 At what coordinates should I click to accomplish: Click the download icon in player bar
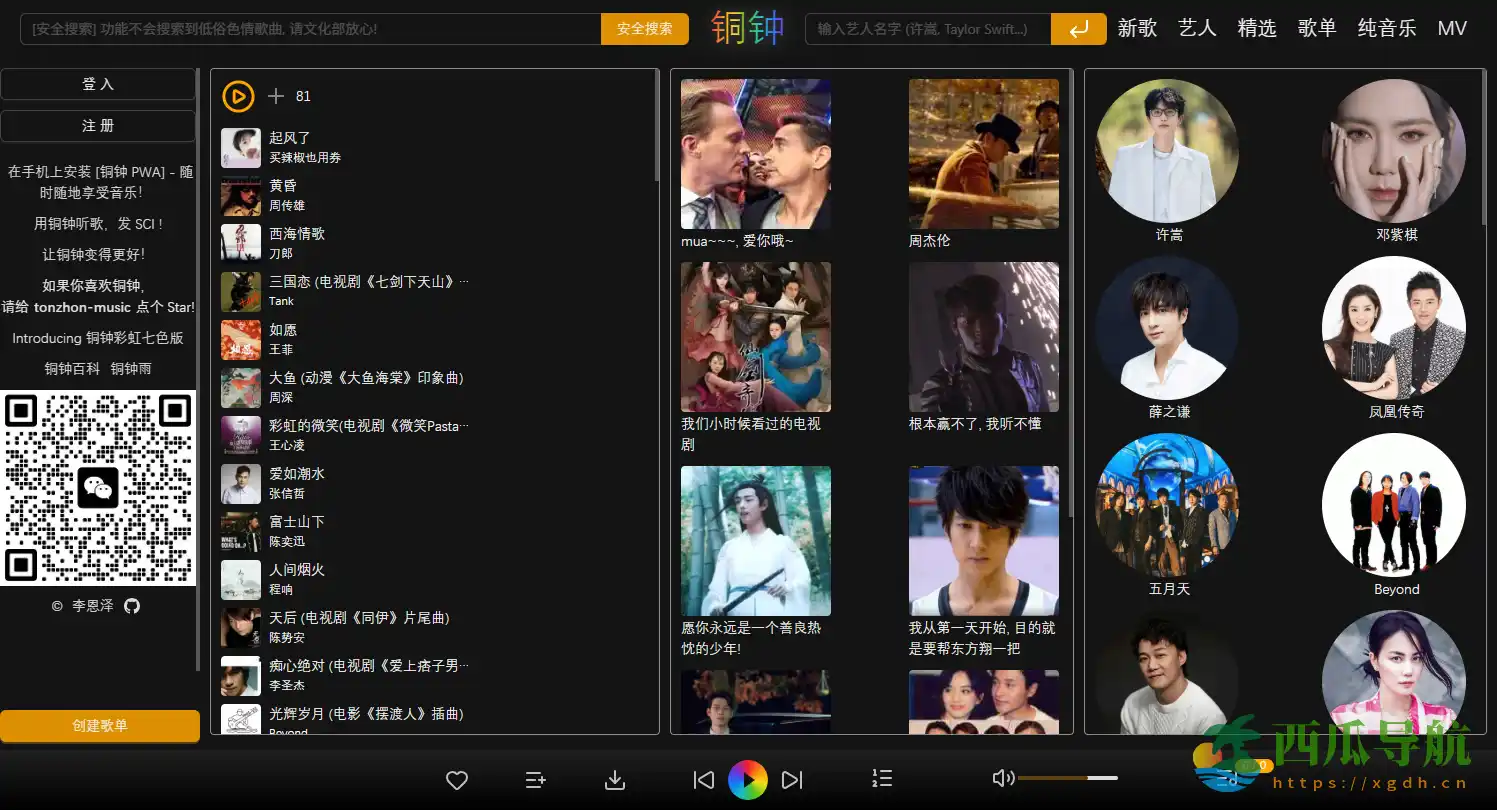pyautogui.click(x=615, y=780)
